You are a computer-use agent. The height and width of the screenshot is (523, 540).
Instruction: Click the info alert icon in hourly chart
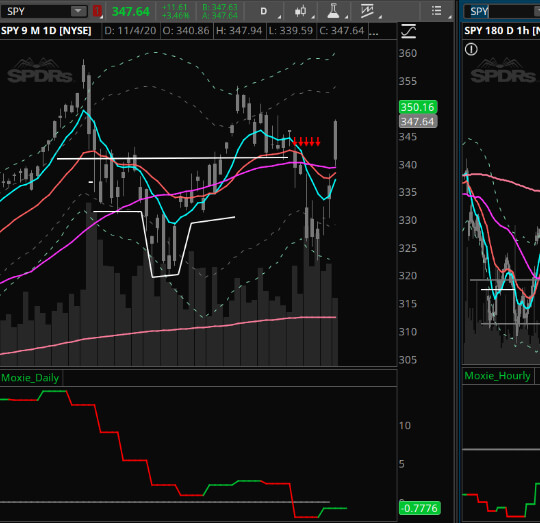[471, 49]
